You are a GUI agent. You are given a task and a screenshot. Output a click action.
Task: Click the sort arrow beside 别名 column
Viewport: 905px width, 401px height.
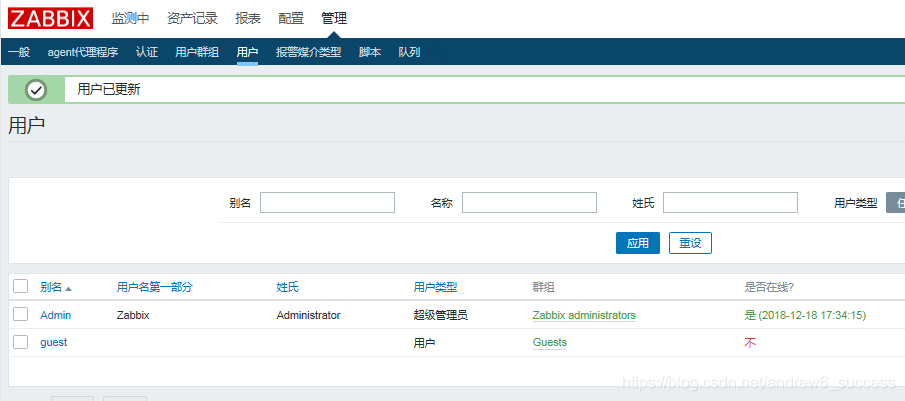(x=68, y=288)
